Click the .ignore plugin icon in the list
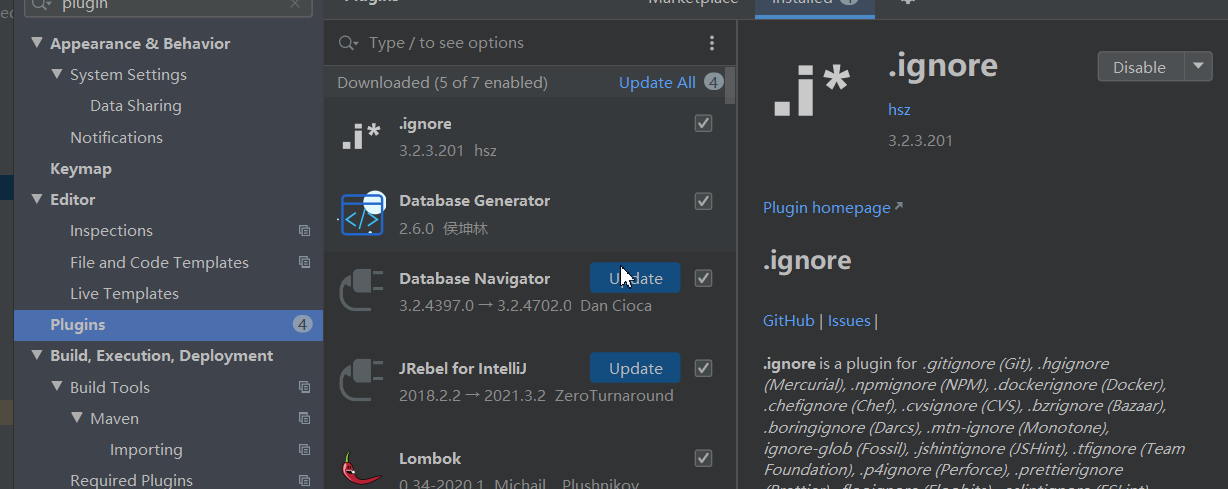This screenshot has height=489, width=1228. (361, 137)
